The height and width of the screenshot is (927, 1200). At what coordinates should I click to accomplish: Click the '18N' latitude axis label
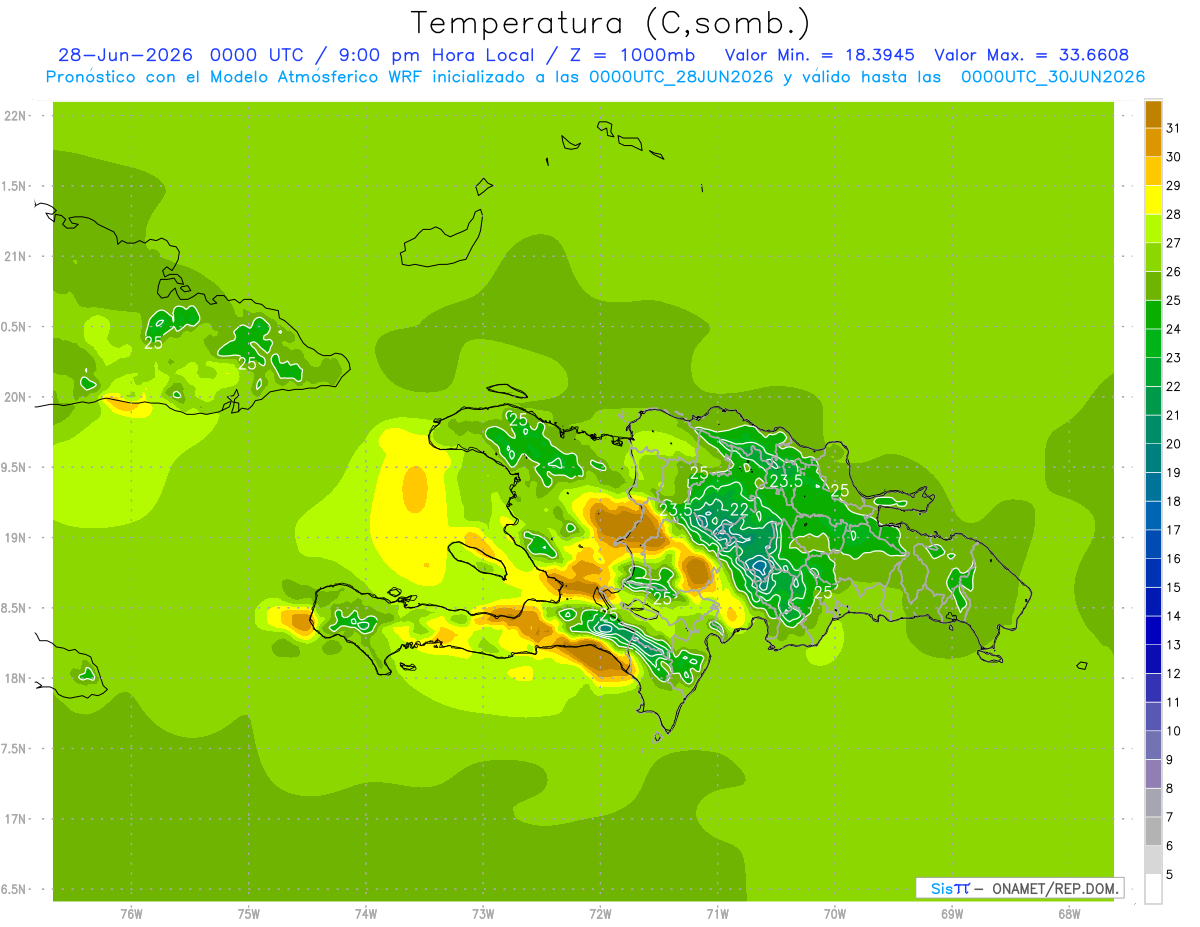coord(15,679)
